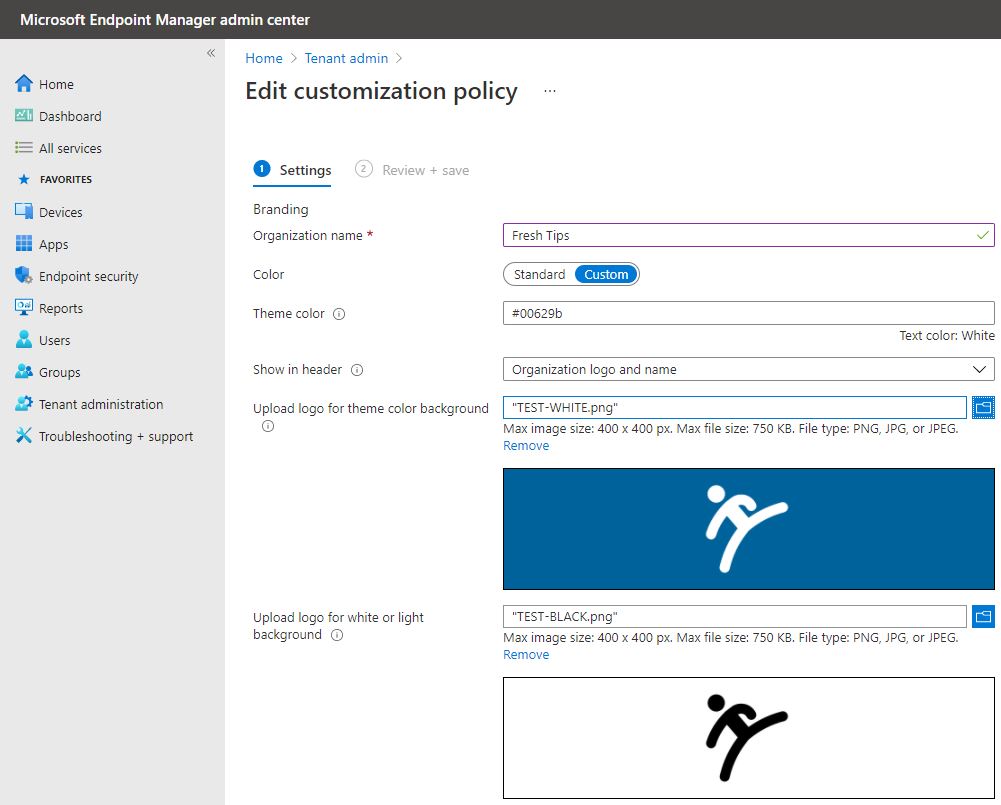Collapse the sidebar with double-chevron icon
The image size is (1001, 805).
pyautogui.click(x=211, y=53)
